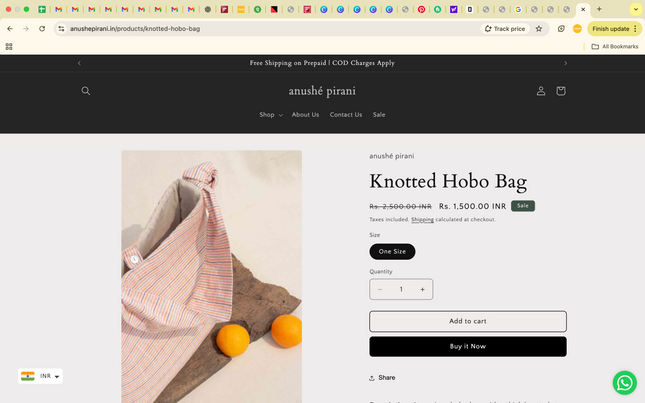
Task: Open the shopping cart icon
Action: click(x=560, y=91)
